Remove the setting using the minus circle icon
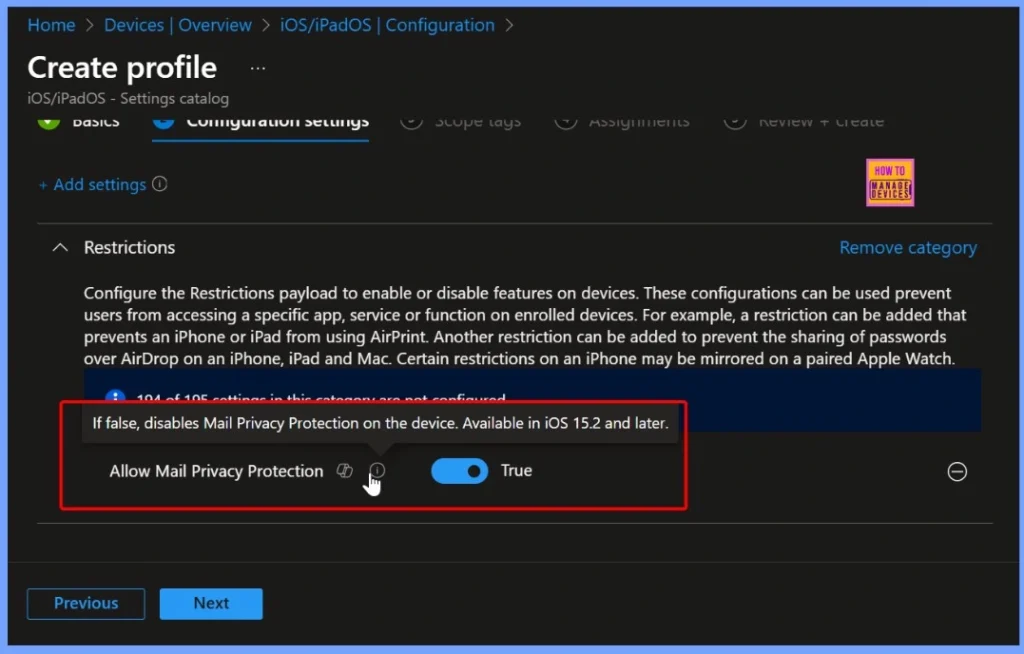 (957, 471)
